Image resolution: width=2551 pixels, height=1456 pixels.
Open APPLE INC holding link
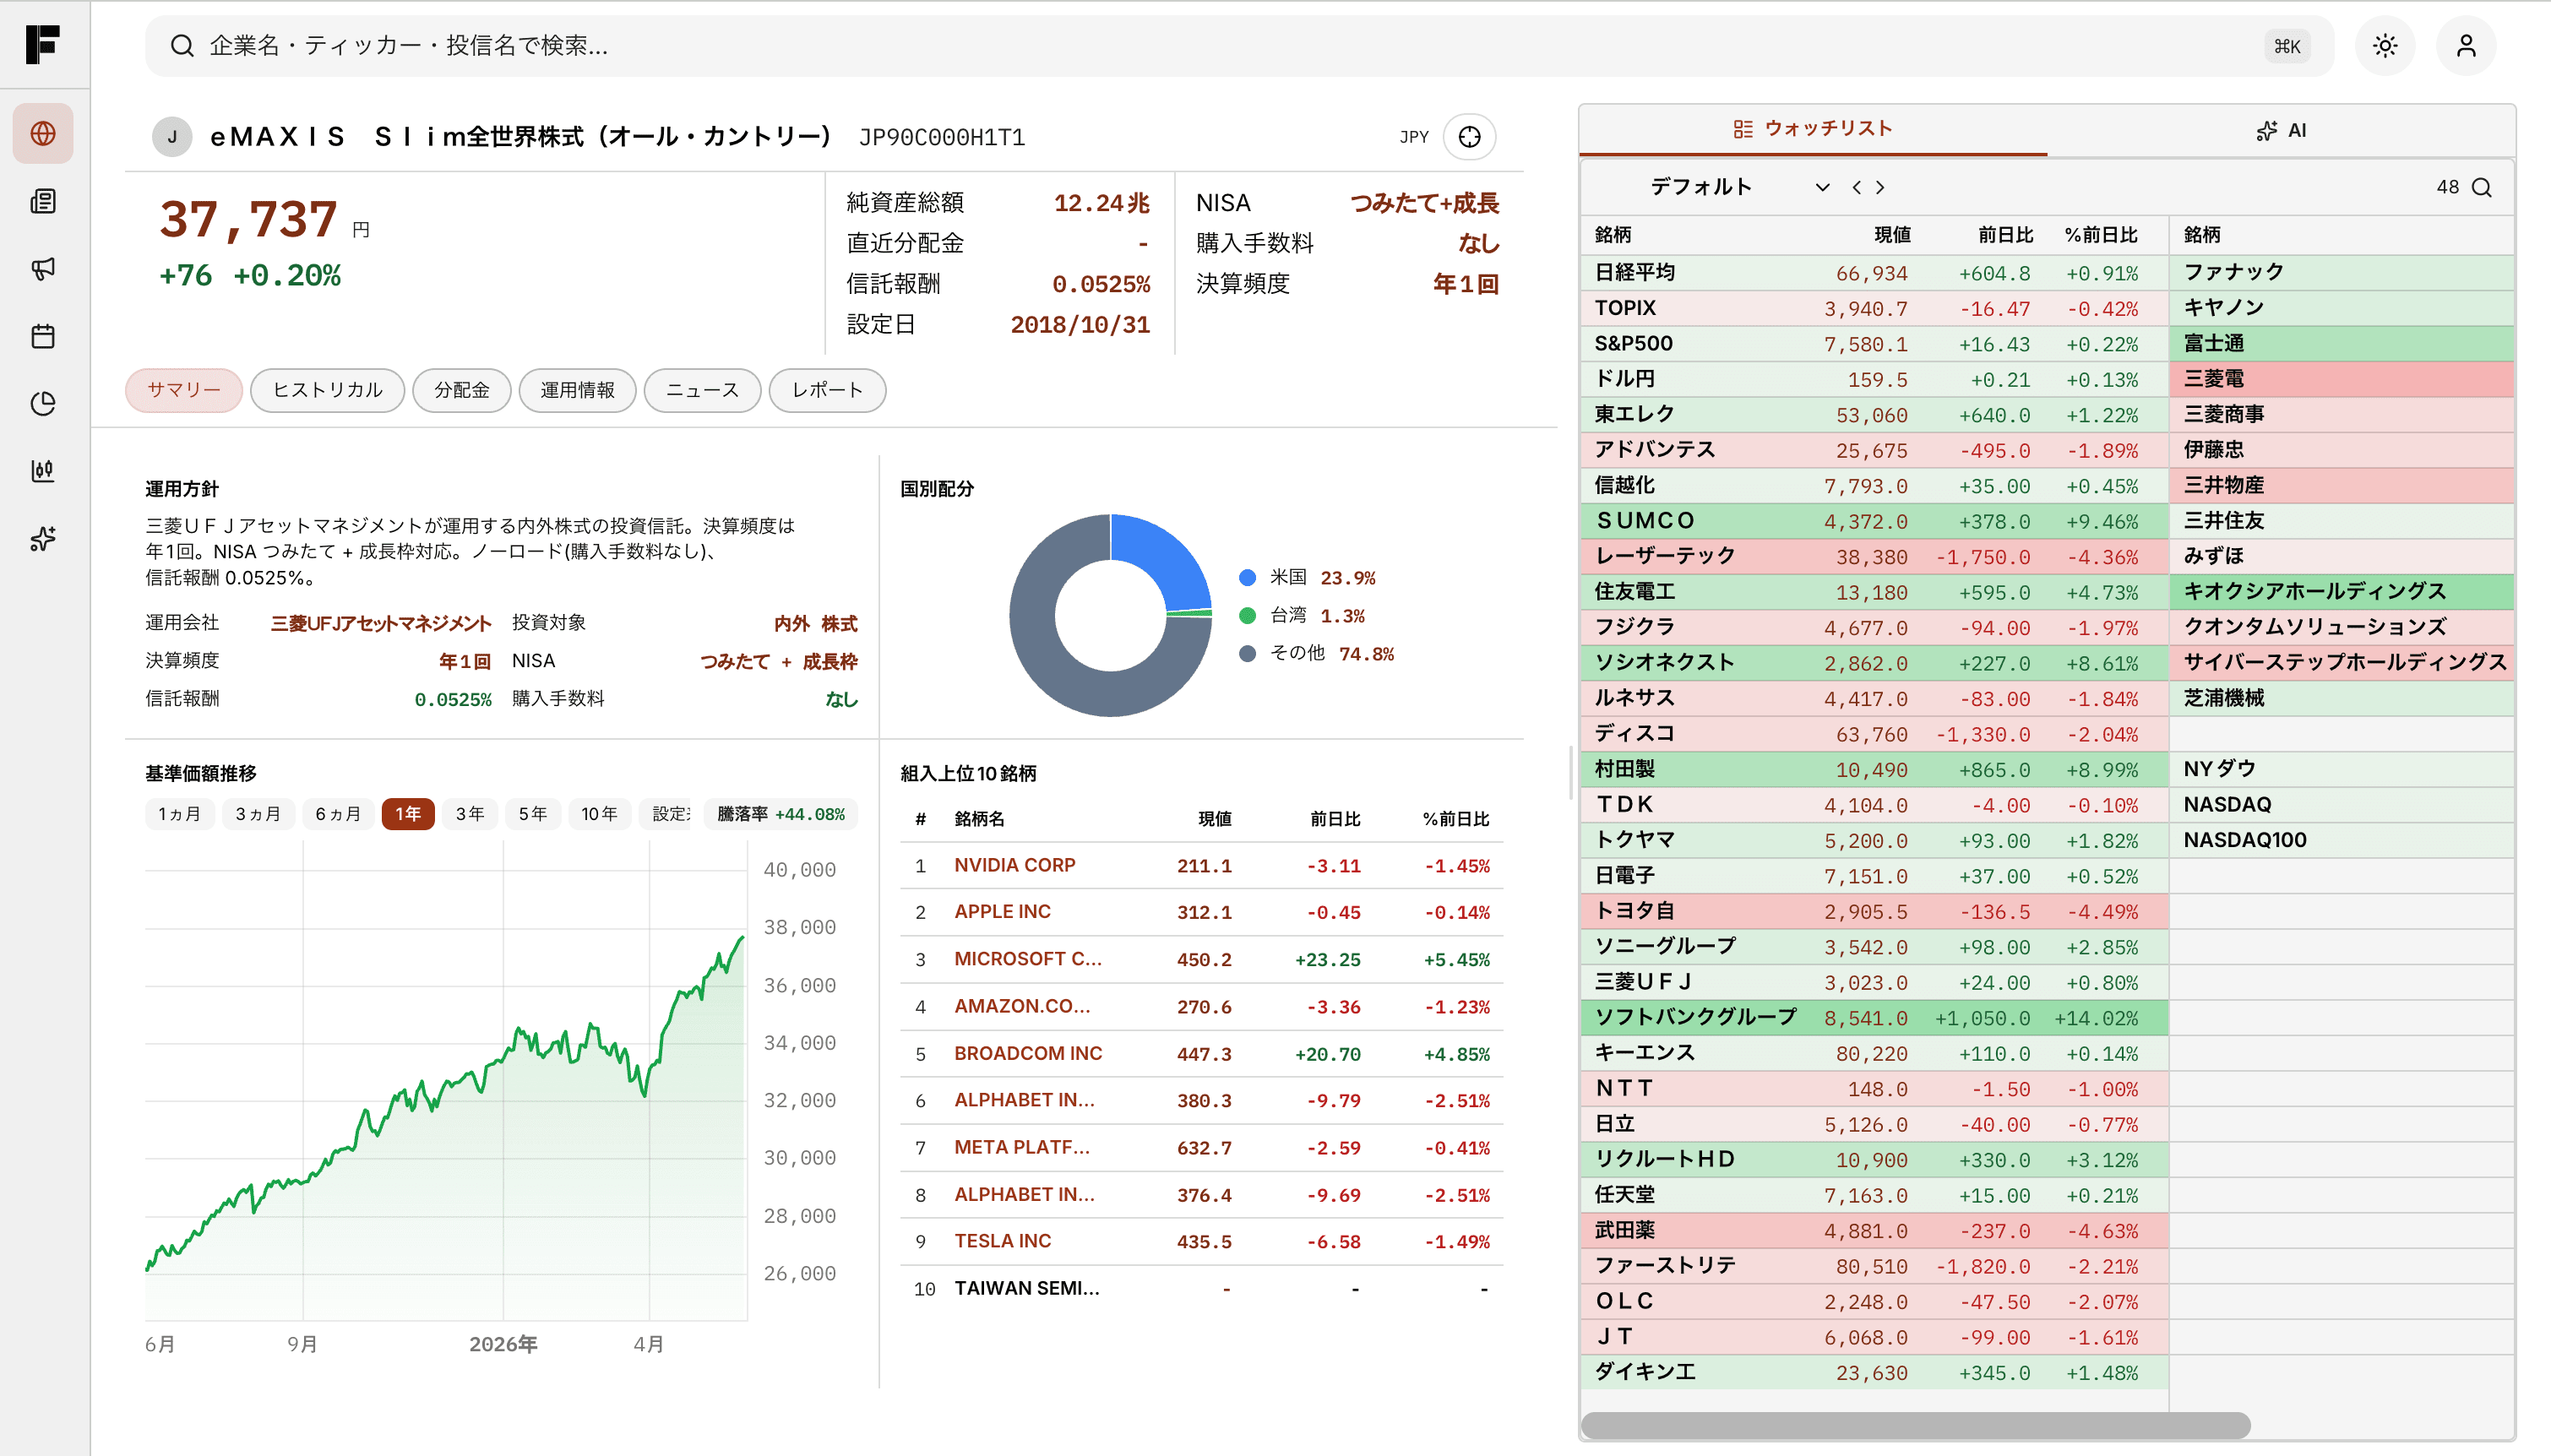point(1002,912)
